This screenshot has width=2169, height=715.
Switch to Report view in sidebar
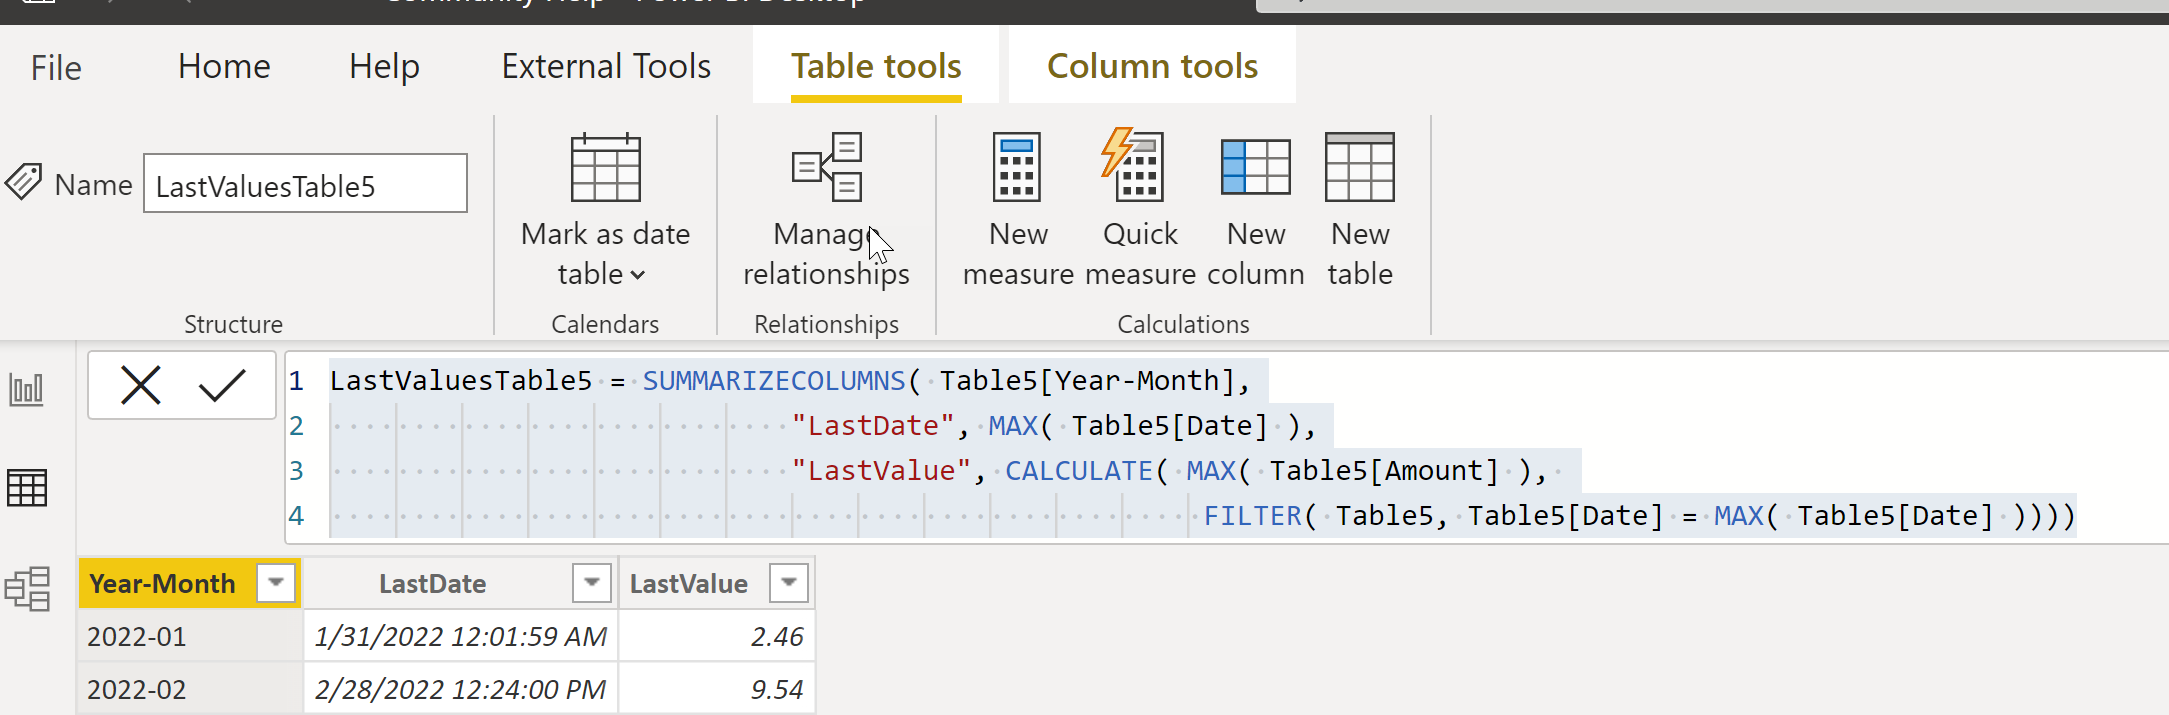pyautogui.click(x=27, y=389)
